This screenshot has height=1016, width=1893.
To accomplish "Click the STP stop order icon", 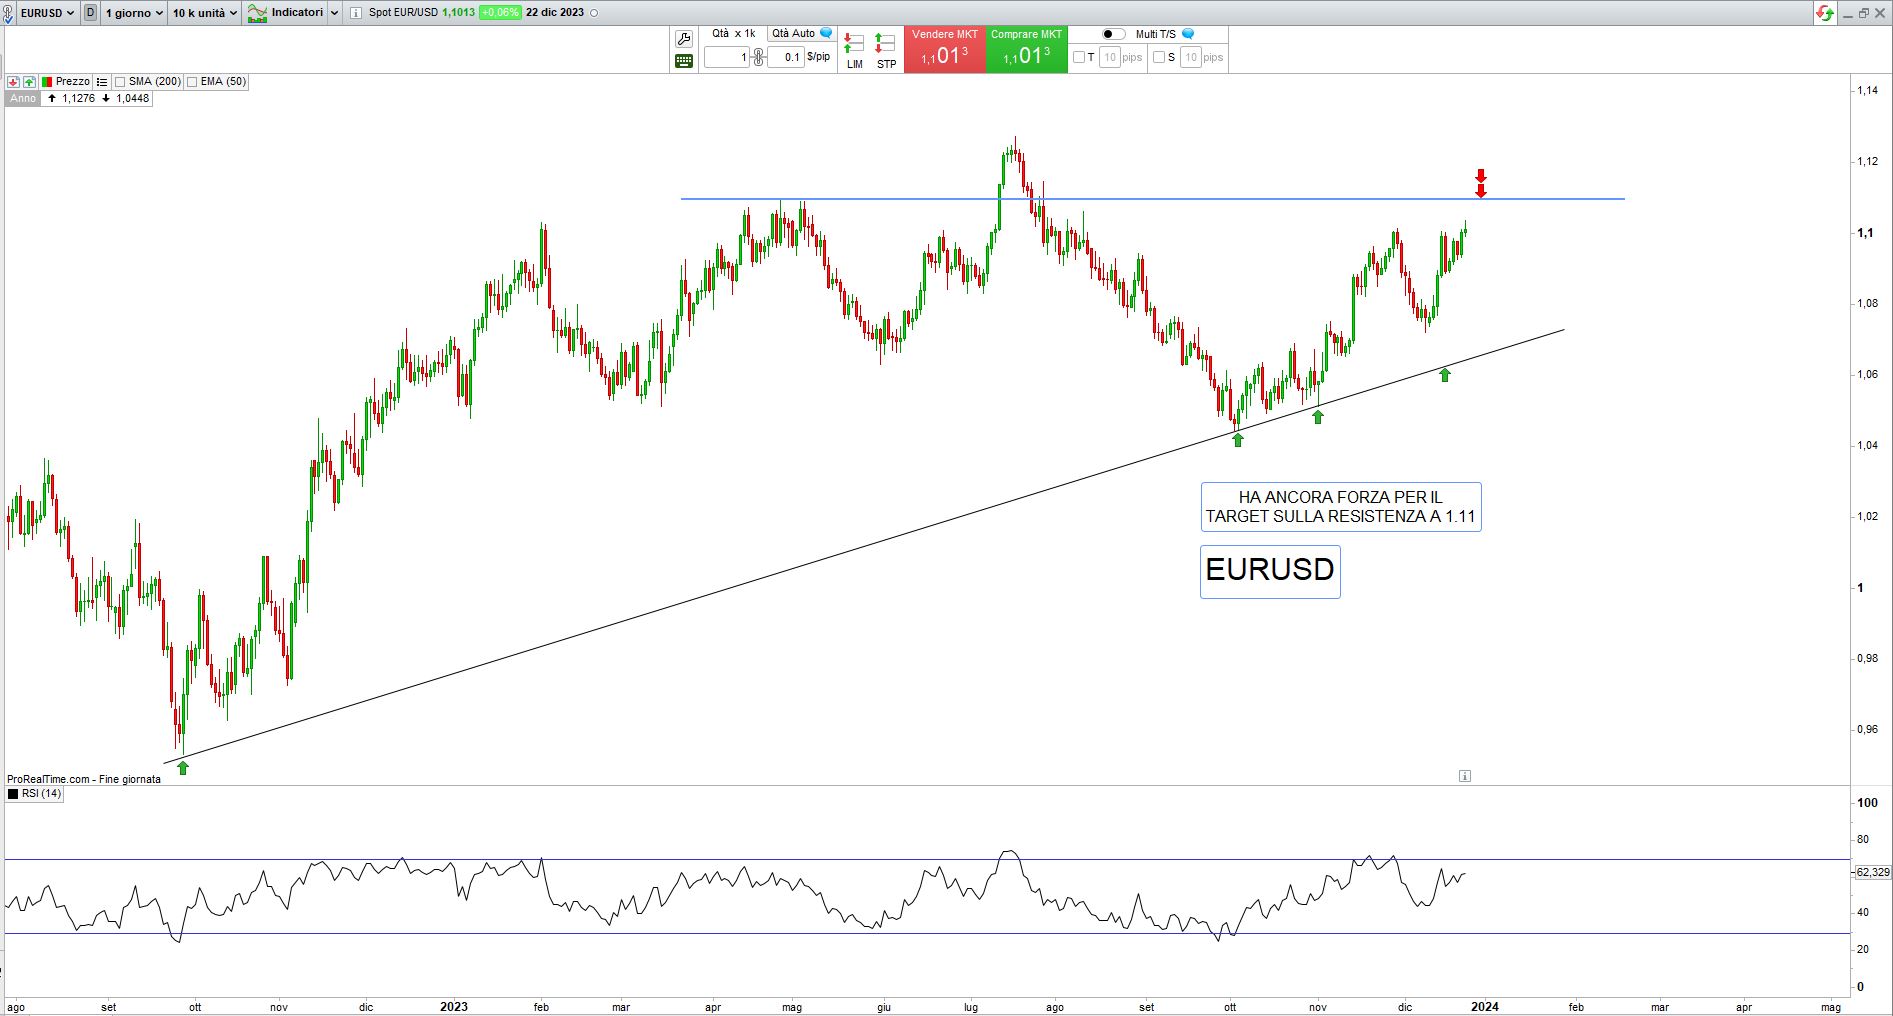I will (886, 50).
